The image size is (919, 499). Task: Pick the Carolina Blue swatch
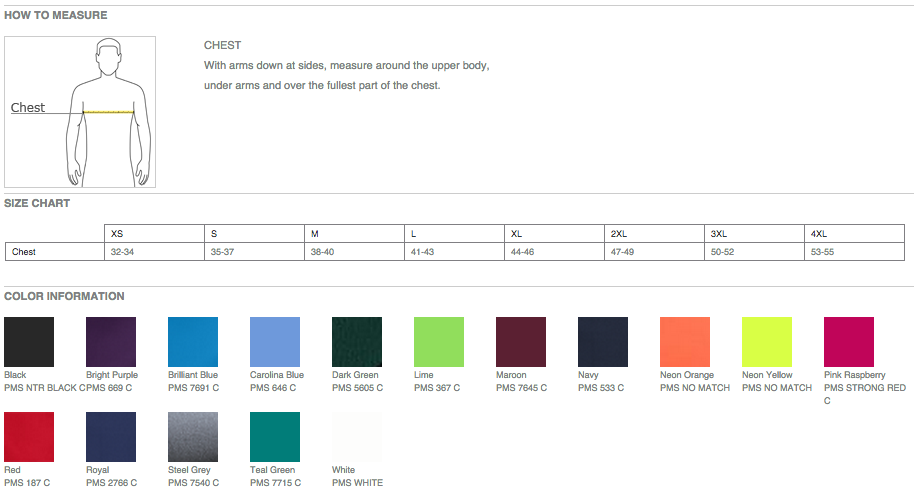point(275,342)
